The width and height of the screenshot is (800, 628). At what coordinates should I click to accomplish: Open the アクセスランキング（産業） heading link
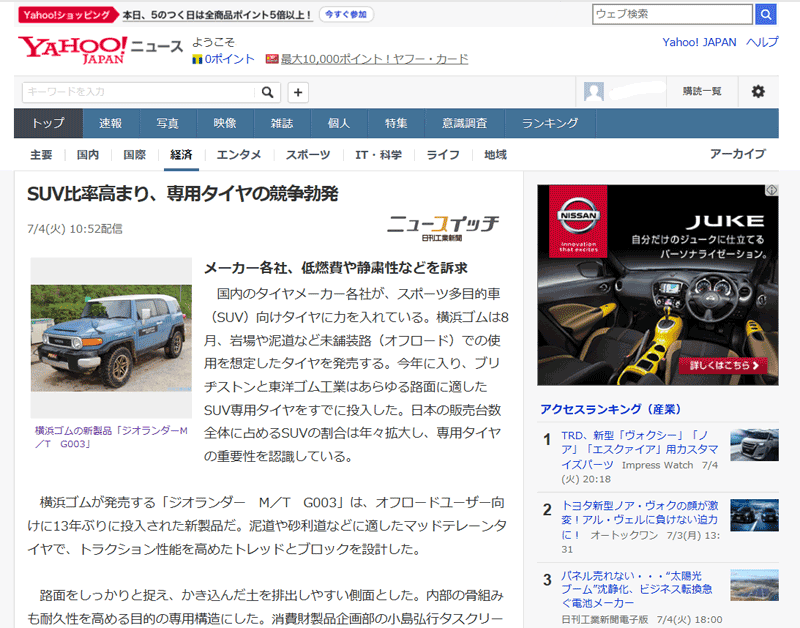[x=611, y=409]
